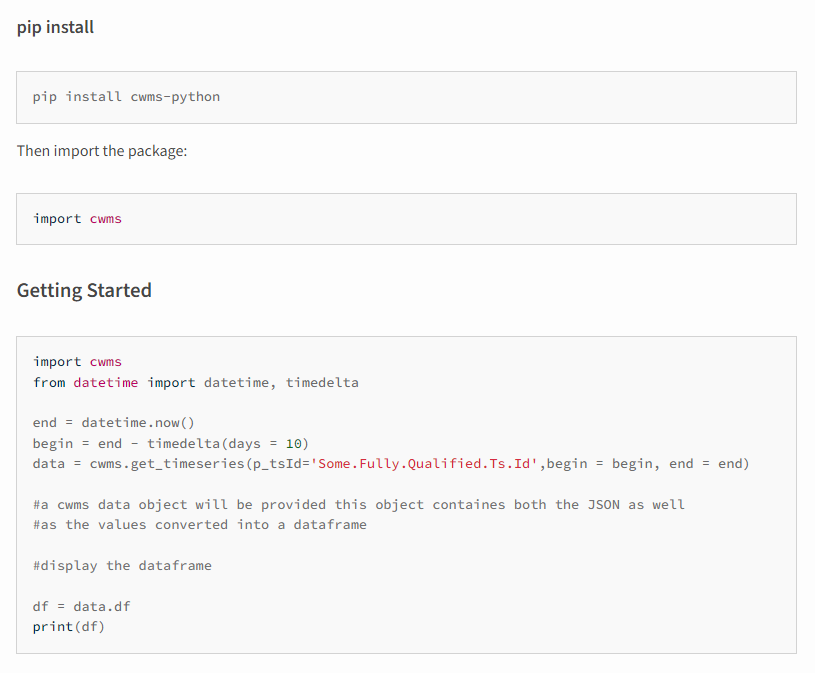Click 'end = end)' argument in code
This screenshot has width=815, height=673.
[709, 464]
